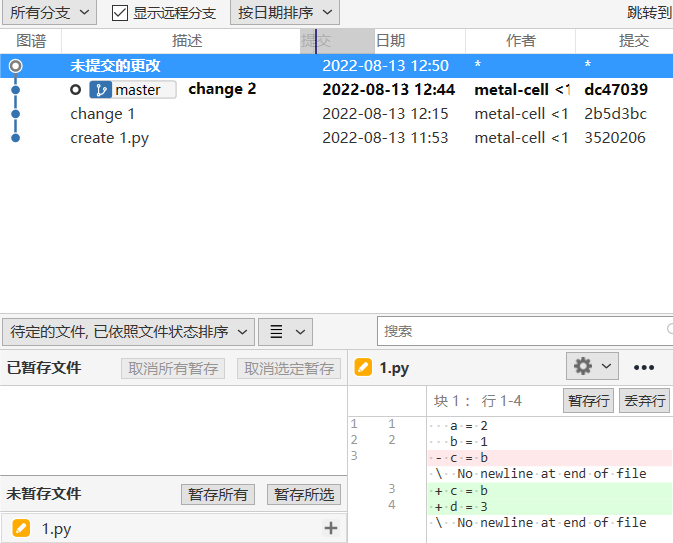The width and height of the screenshot is (673, 543).
Task: Click the 未暂存文件 section header
Action: [x=44, y=494]
